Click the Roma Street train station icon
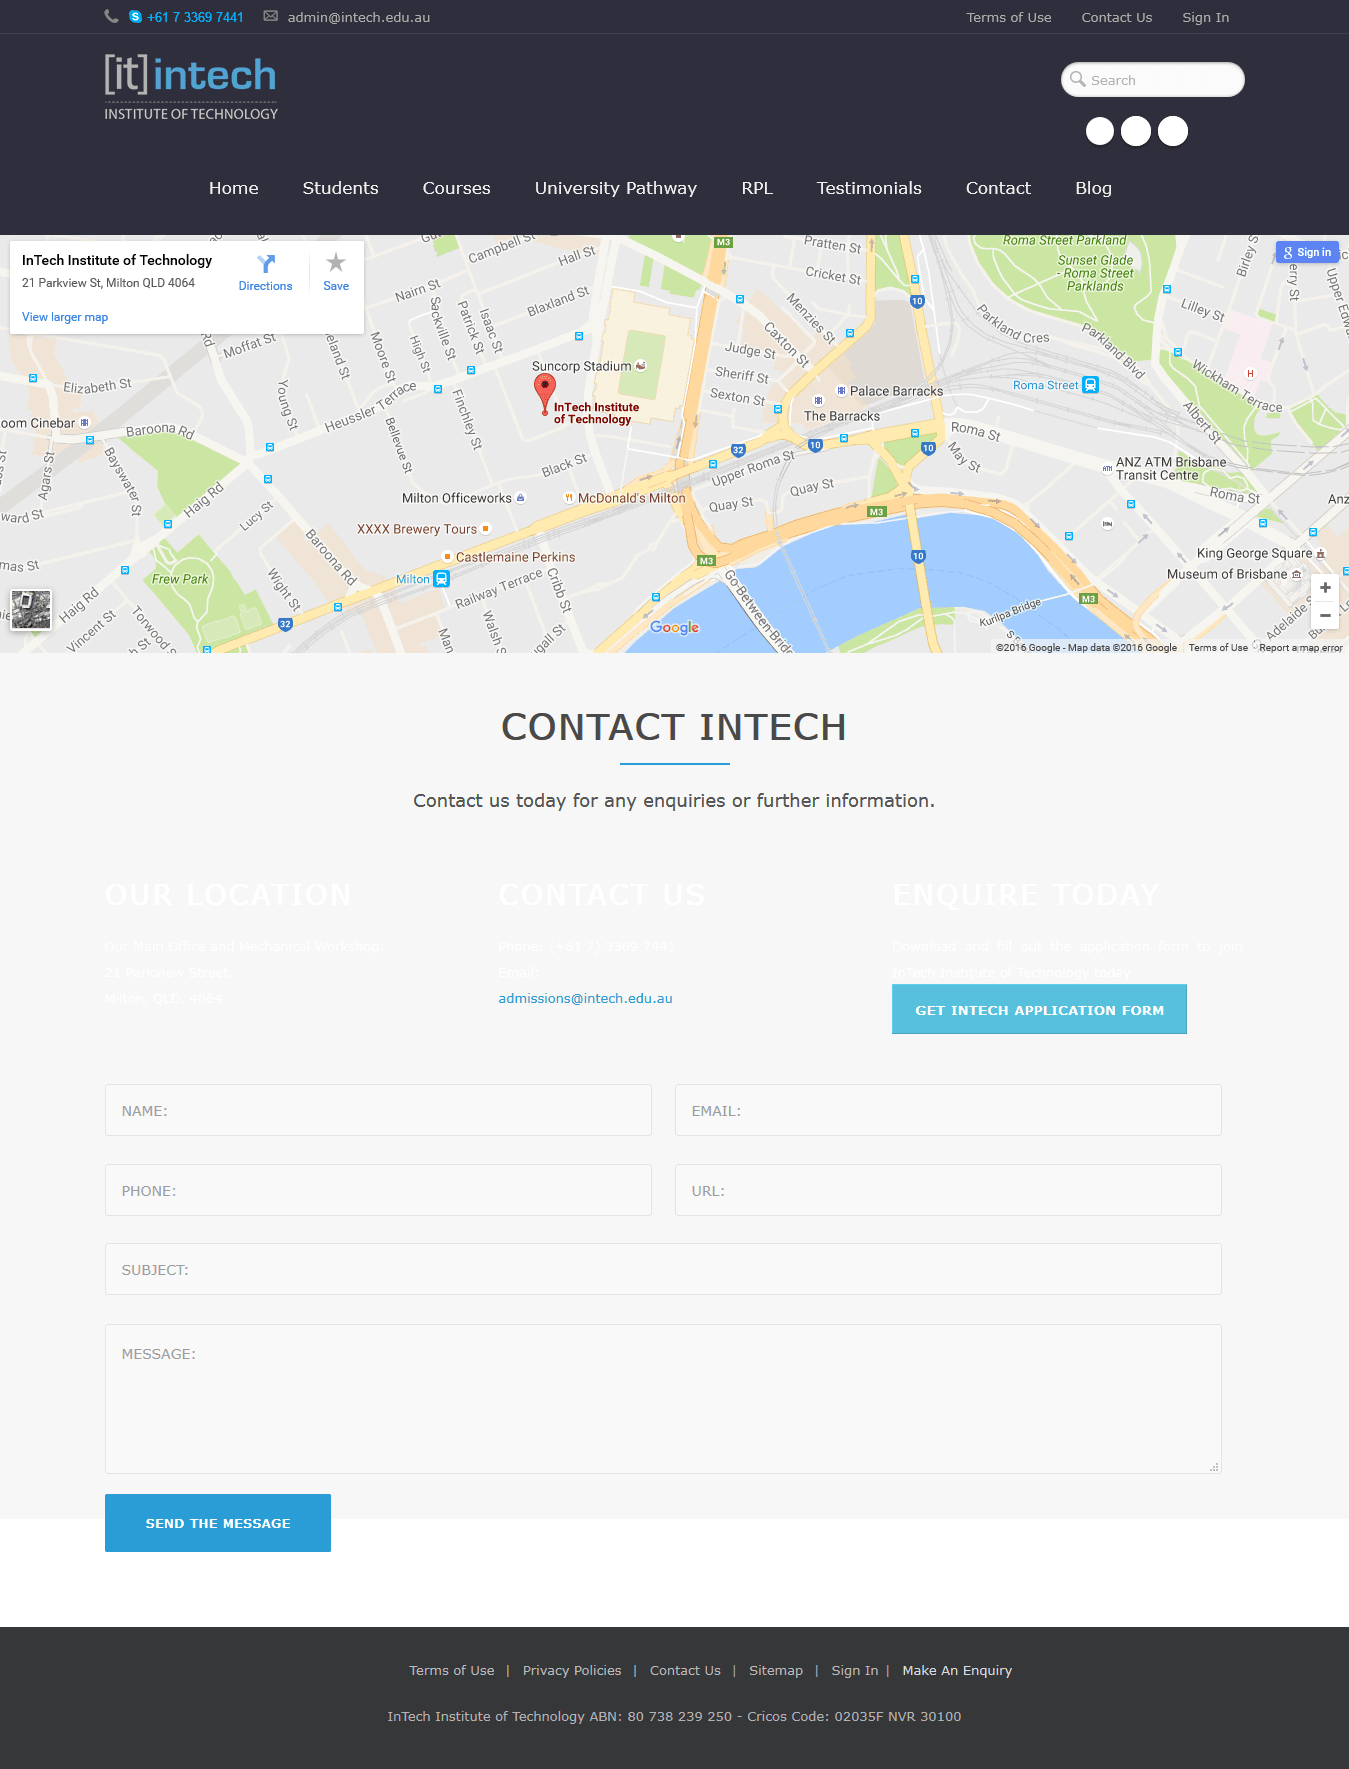Viewport: 1349px width, 1769px height. click(1091, 385)
